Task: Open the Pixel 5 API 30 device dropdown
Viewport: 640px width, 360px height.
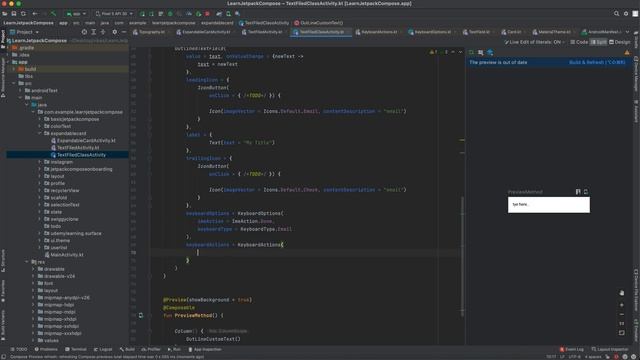Action: (114, 14)
